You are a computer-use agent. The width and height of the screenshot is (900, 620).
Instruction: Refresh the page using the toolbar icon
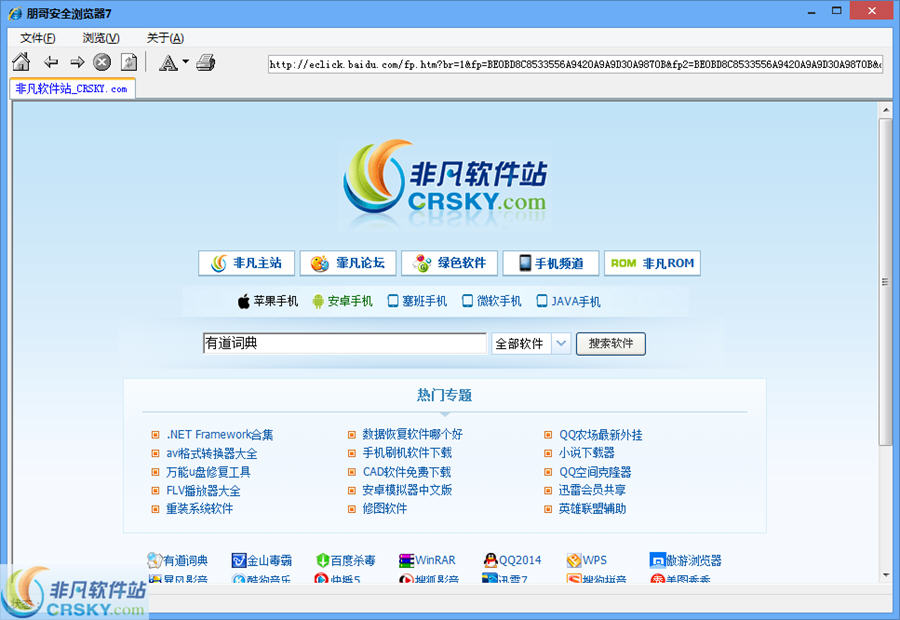pos(129,62)
